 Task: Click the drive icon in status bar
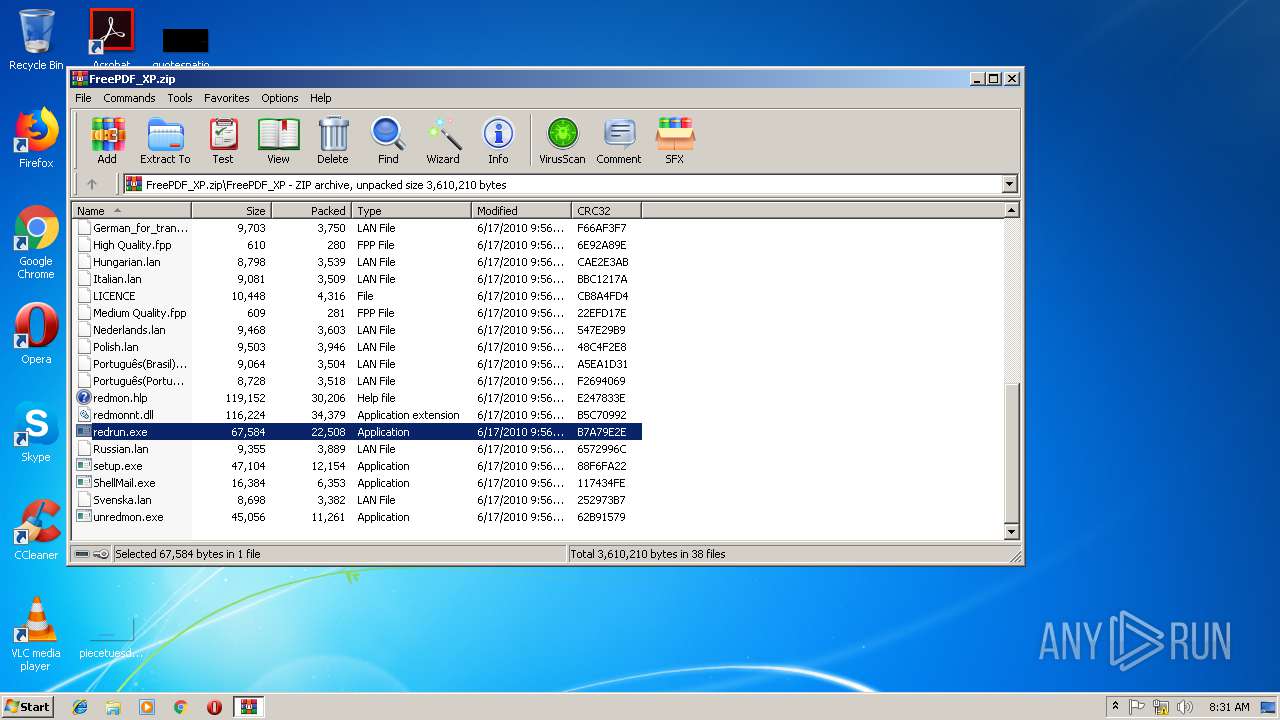pyautogui.click(x=82, y=554)
